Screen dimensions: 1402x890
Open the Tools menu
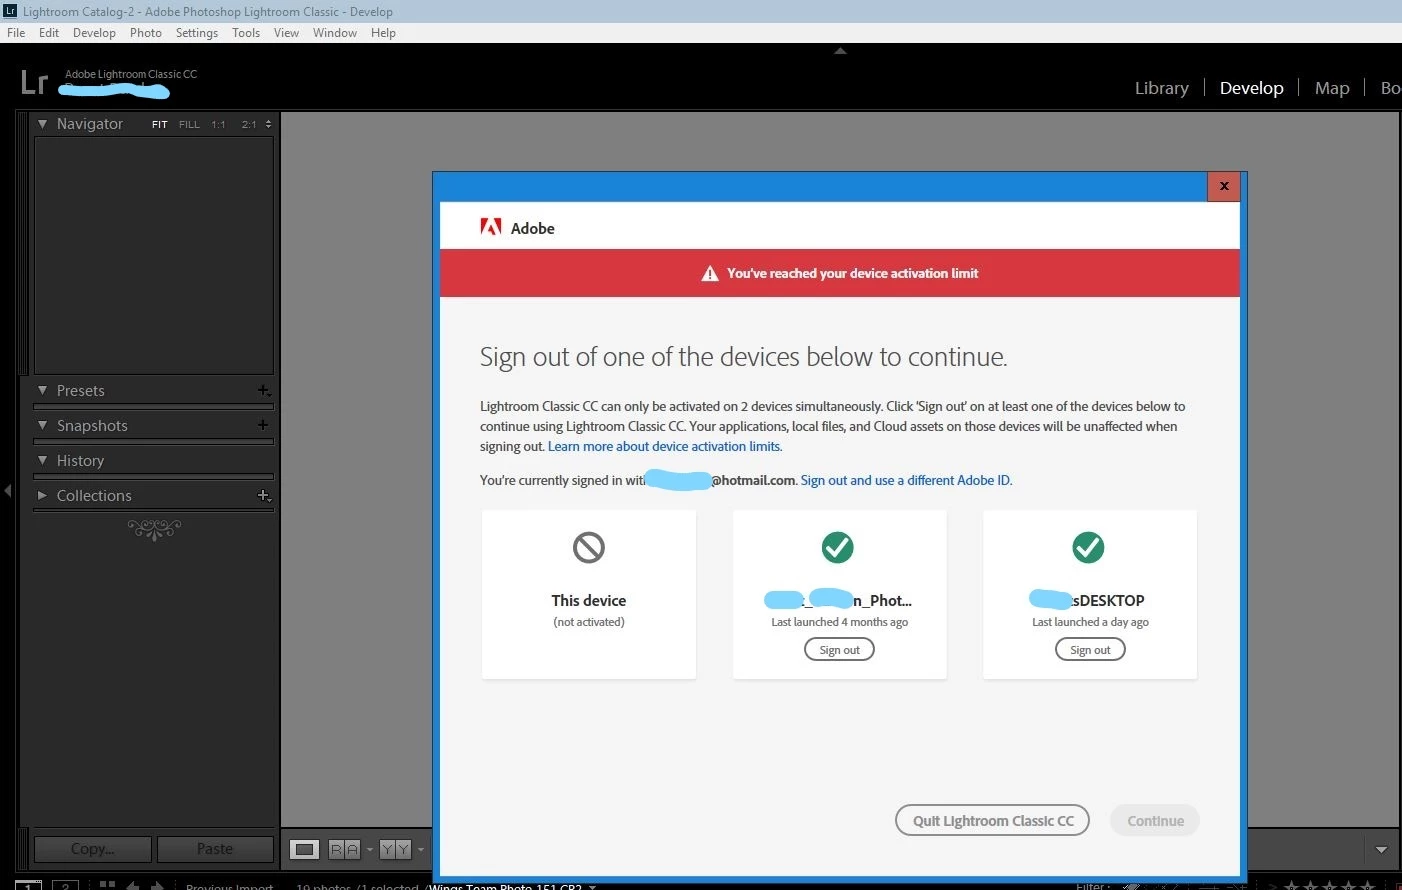pos(246,33)
